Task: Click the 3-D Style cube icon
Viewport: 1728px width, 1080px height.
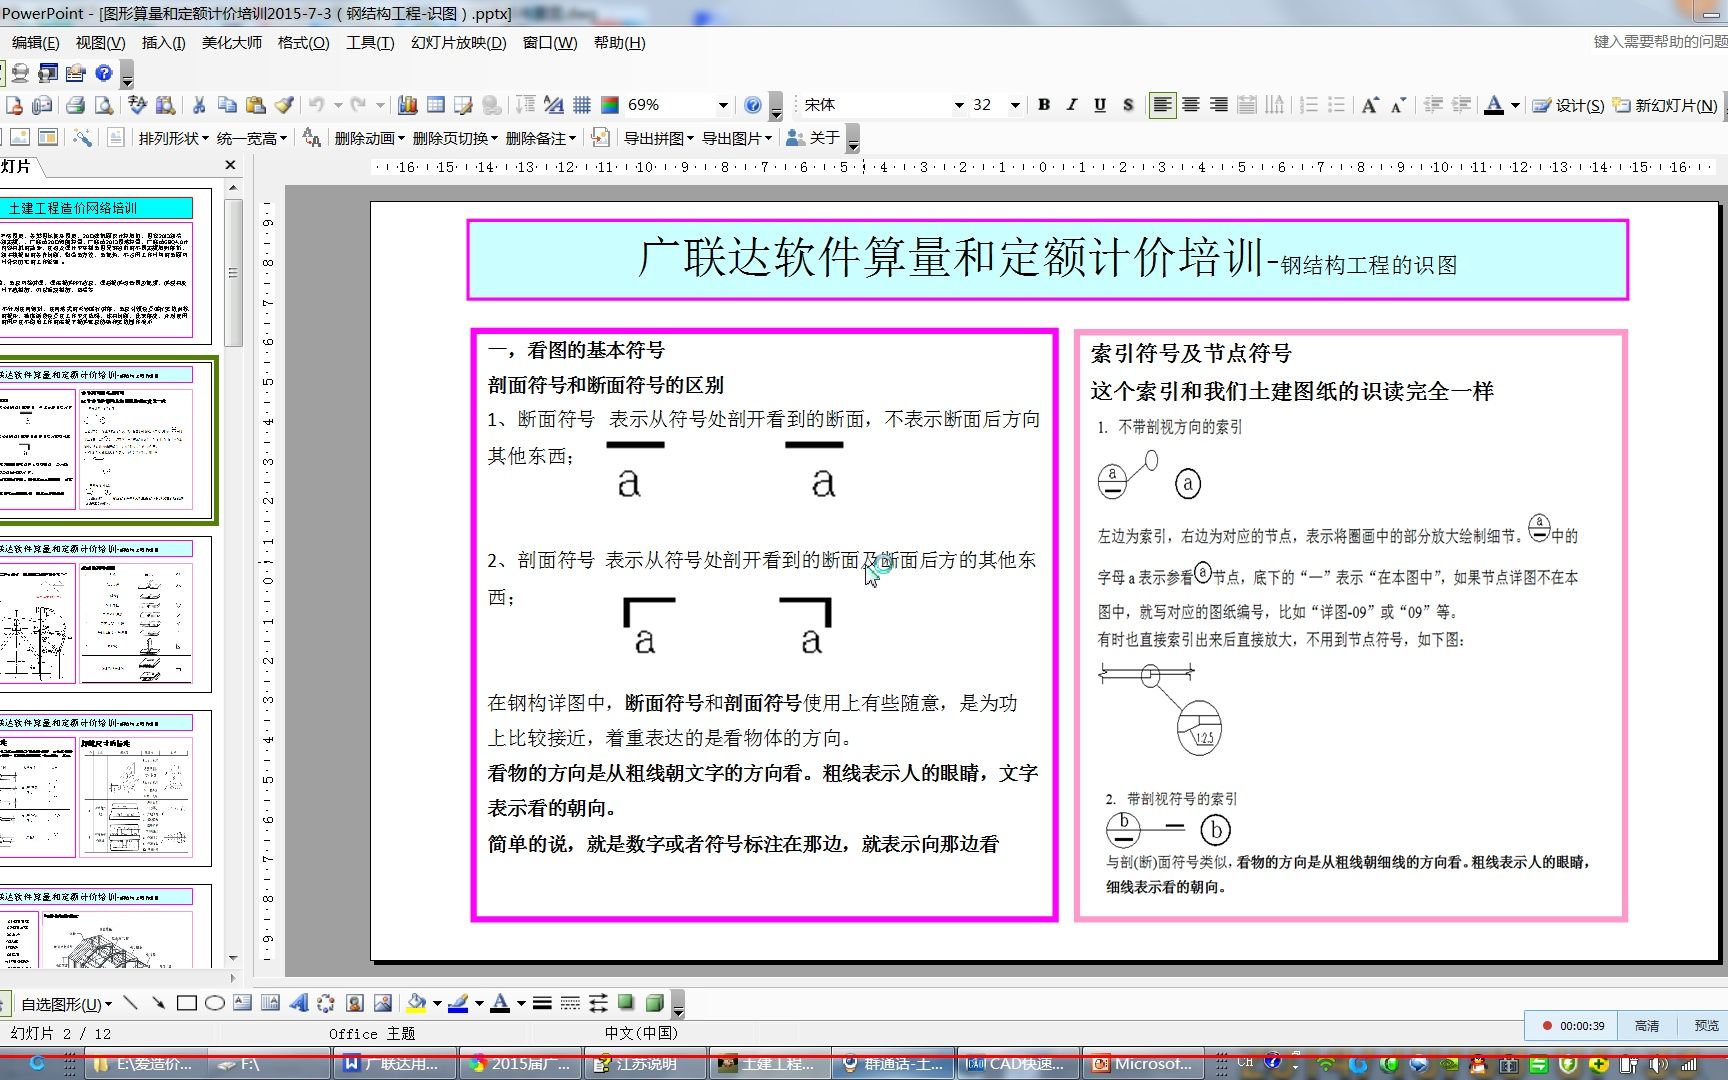Action: (654, 1003)
